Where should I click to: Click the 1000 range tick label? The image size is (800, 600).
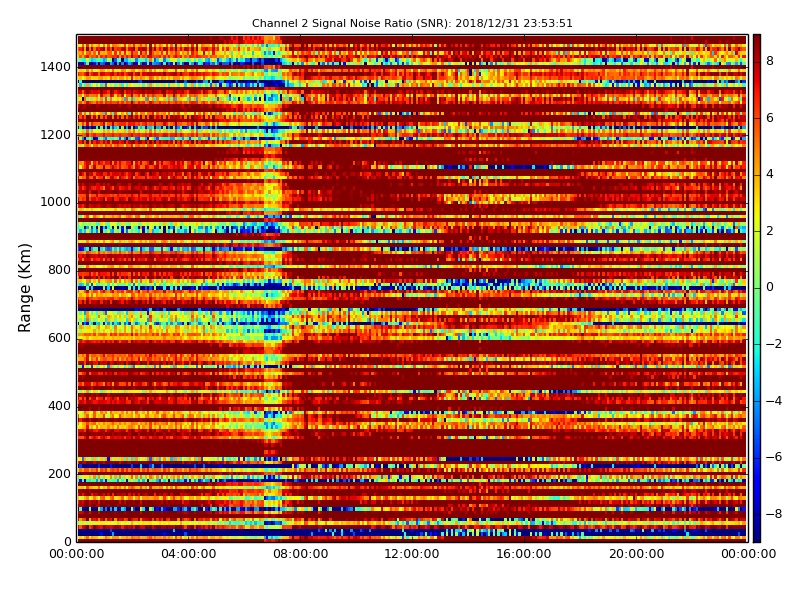tap(56, 202)
